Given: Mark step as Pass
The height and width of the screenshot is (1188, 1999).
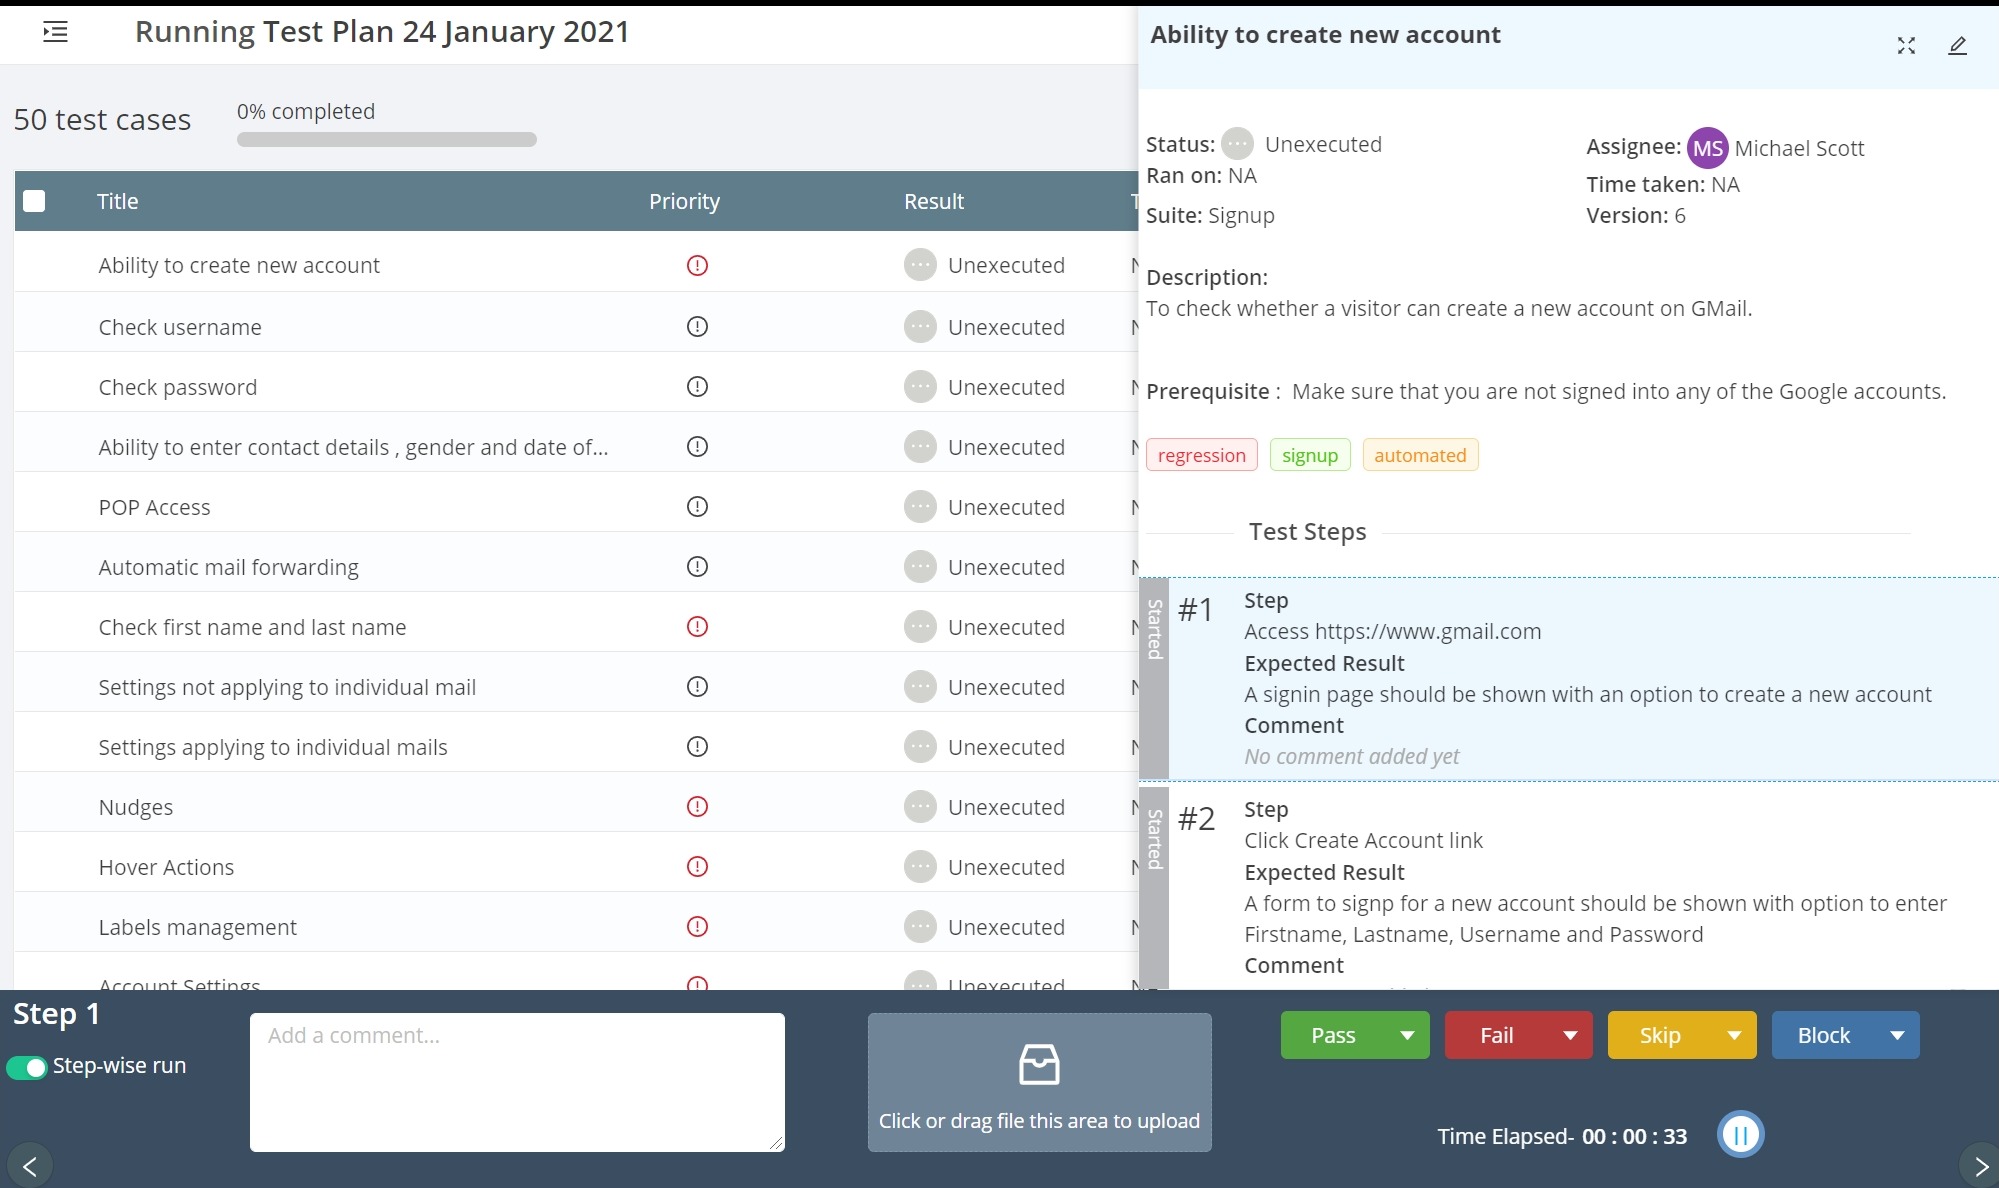Looking at the screenshot, I should pyautogui.click(x=1333, y=1035).
